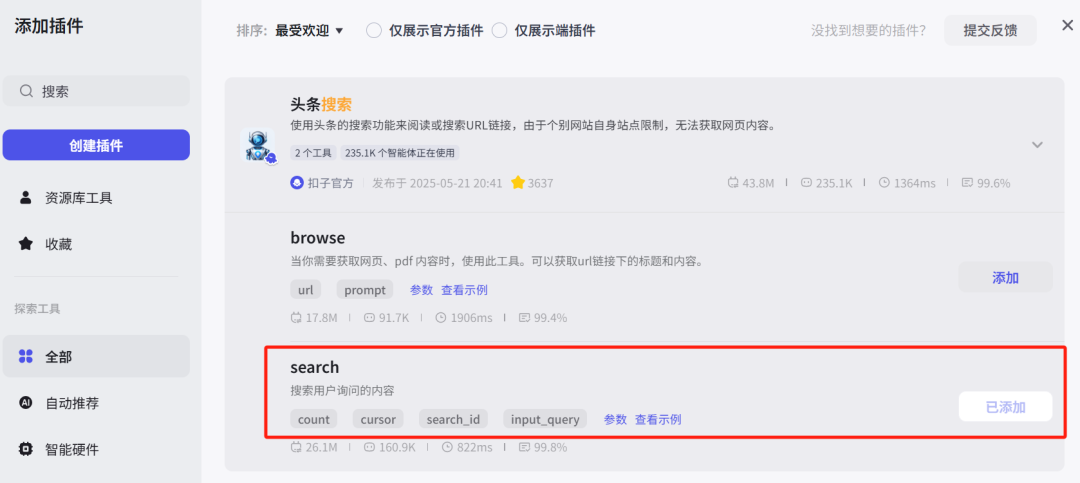Click the yellow star rating icon
This screenshot has width=1080, height=483.
pos(517,183)
